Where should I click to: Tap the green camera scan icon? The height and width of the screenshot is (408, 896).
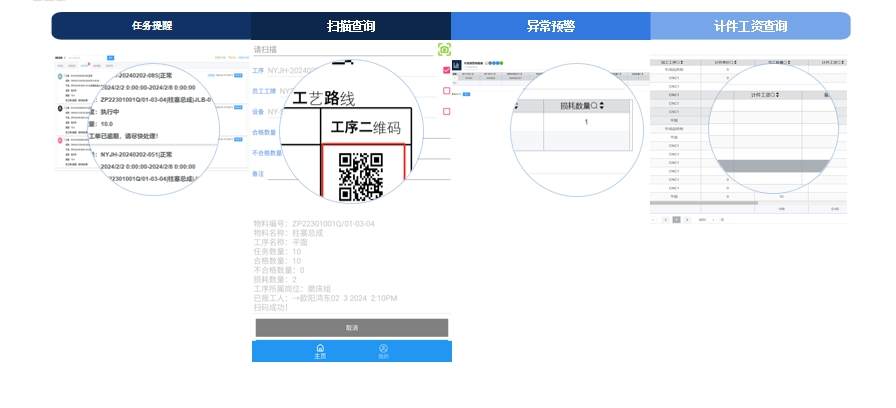[444, 49]
